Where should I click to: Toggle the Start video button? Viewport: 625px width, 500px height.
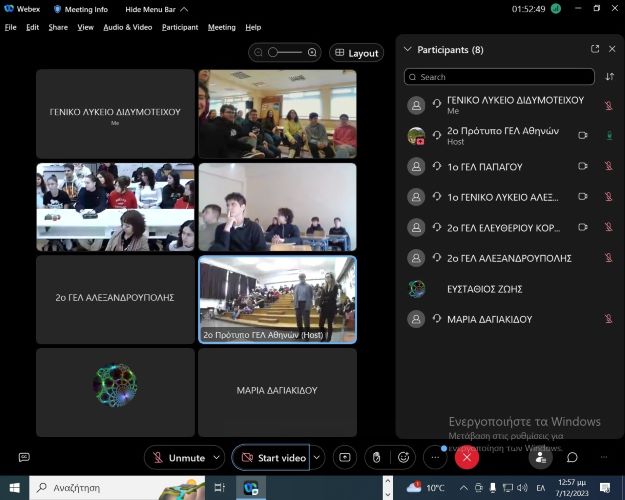(271, 457)
